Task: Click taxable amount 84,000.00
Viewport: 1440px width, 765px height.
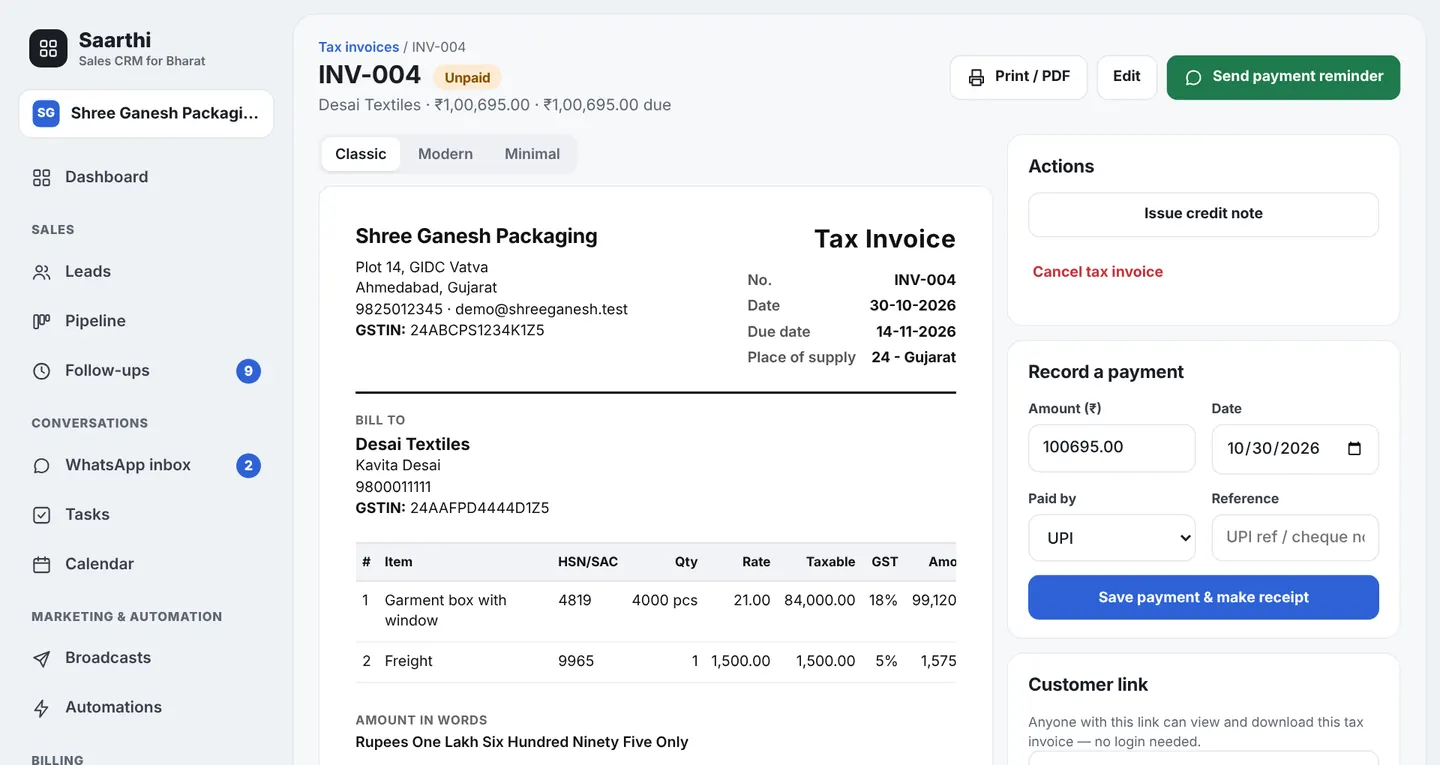Action: tap(820, 600)
